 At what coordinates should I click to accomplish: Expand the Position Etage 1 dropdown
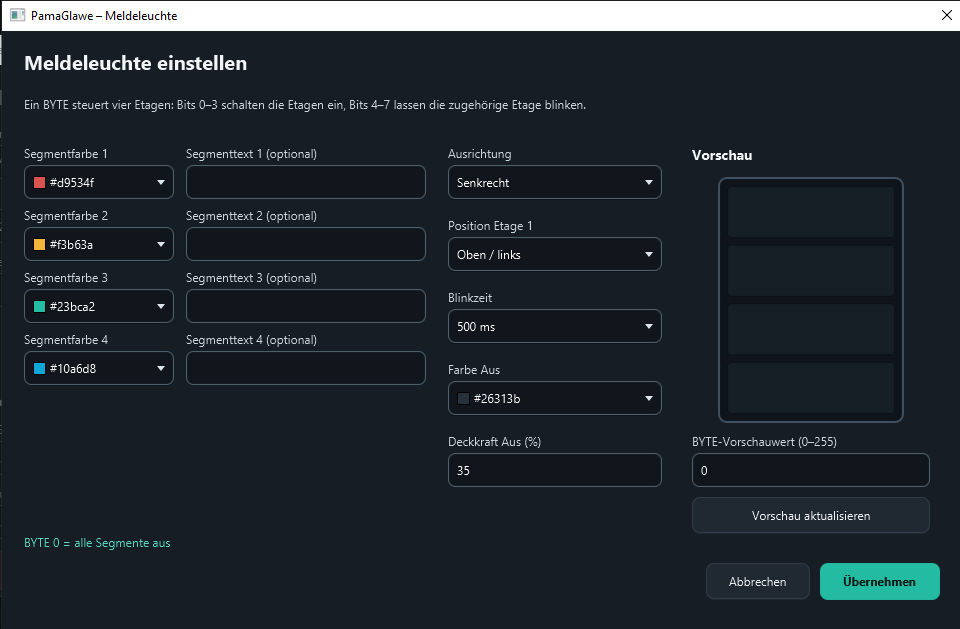pos(555,254)
